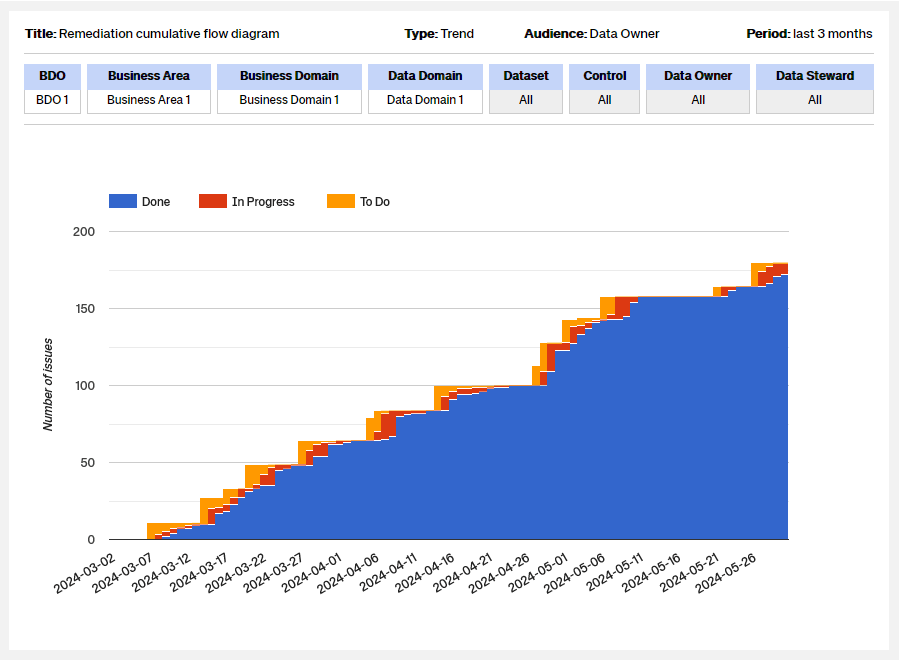Click the orange To Do legend swatch
The height and width of the screenshot is (660, 899).
(341, 201)
